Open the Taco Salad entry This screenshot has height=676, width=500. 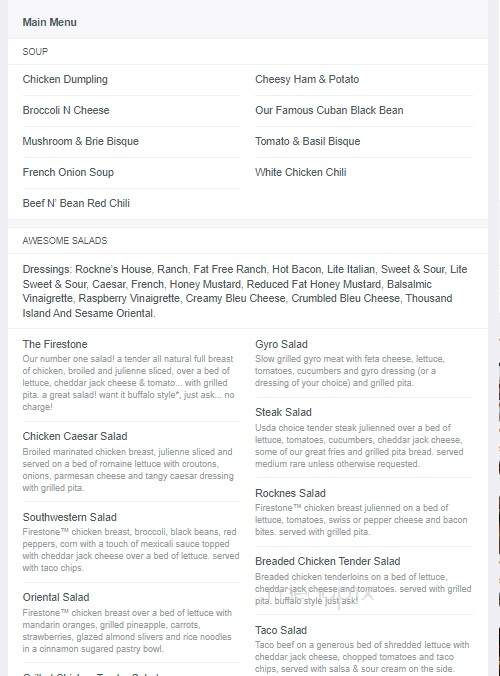(281, 630)
